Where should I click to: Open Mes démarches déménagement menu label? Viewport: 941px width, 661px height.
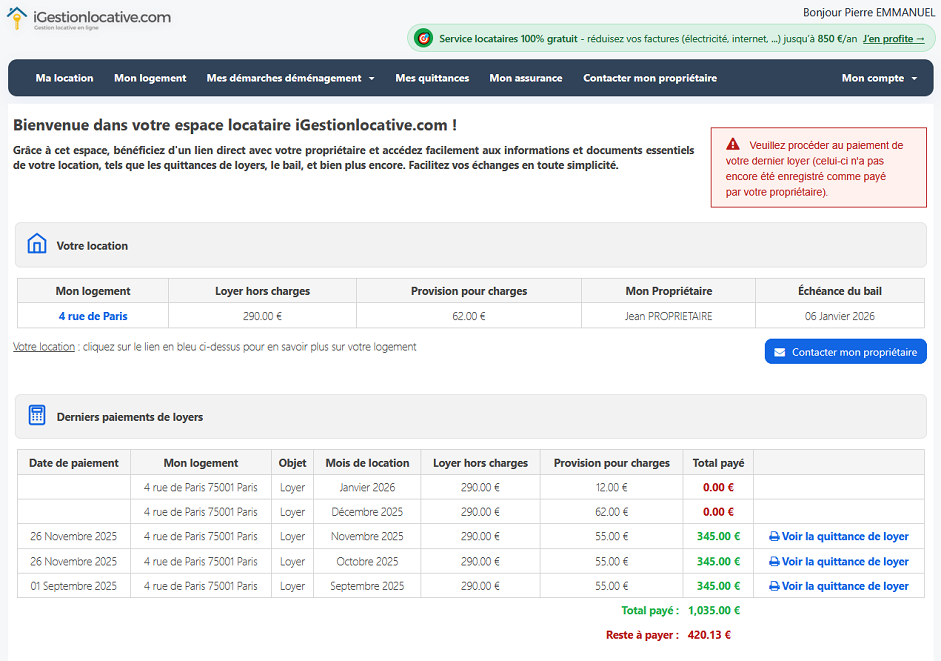tap(284, 78)
